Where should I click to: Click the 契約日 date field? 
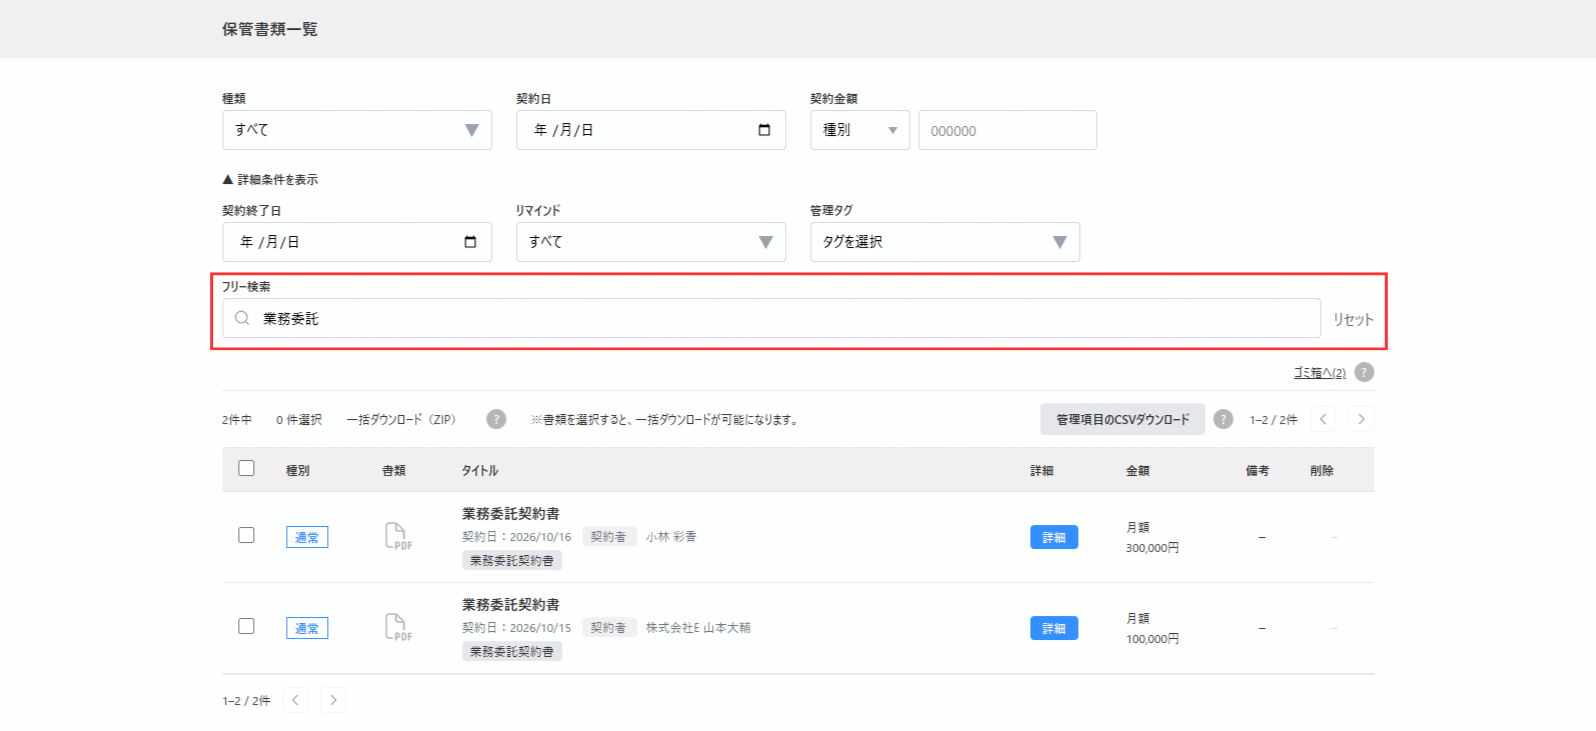651,130
